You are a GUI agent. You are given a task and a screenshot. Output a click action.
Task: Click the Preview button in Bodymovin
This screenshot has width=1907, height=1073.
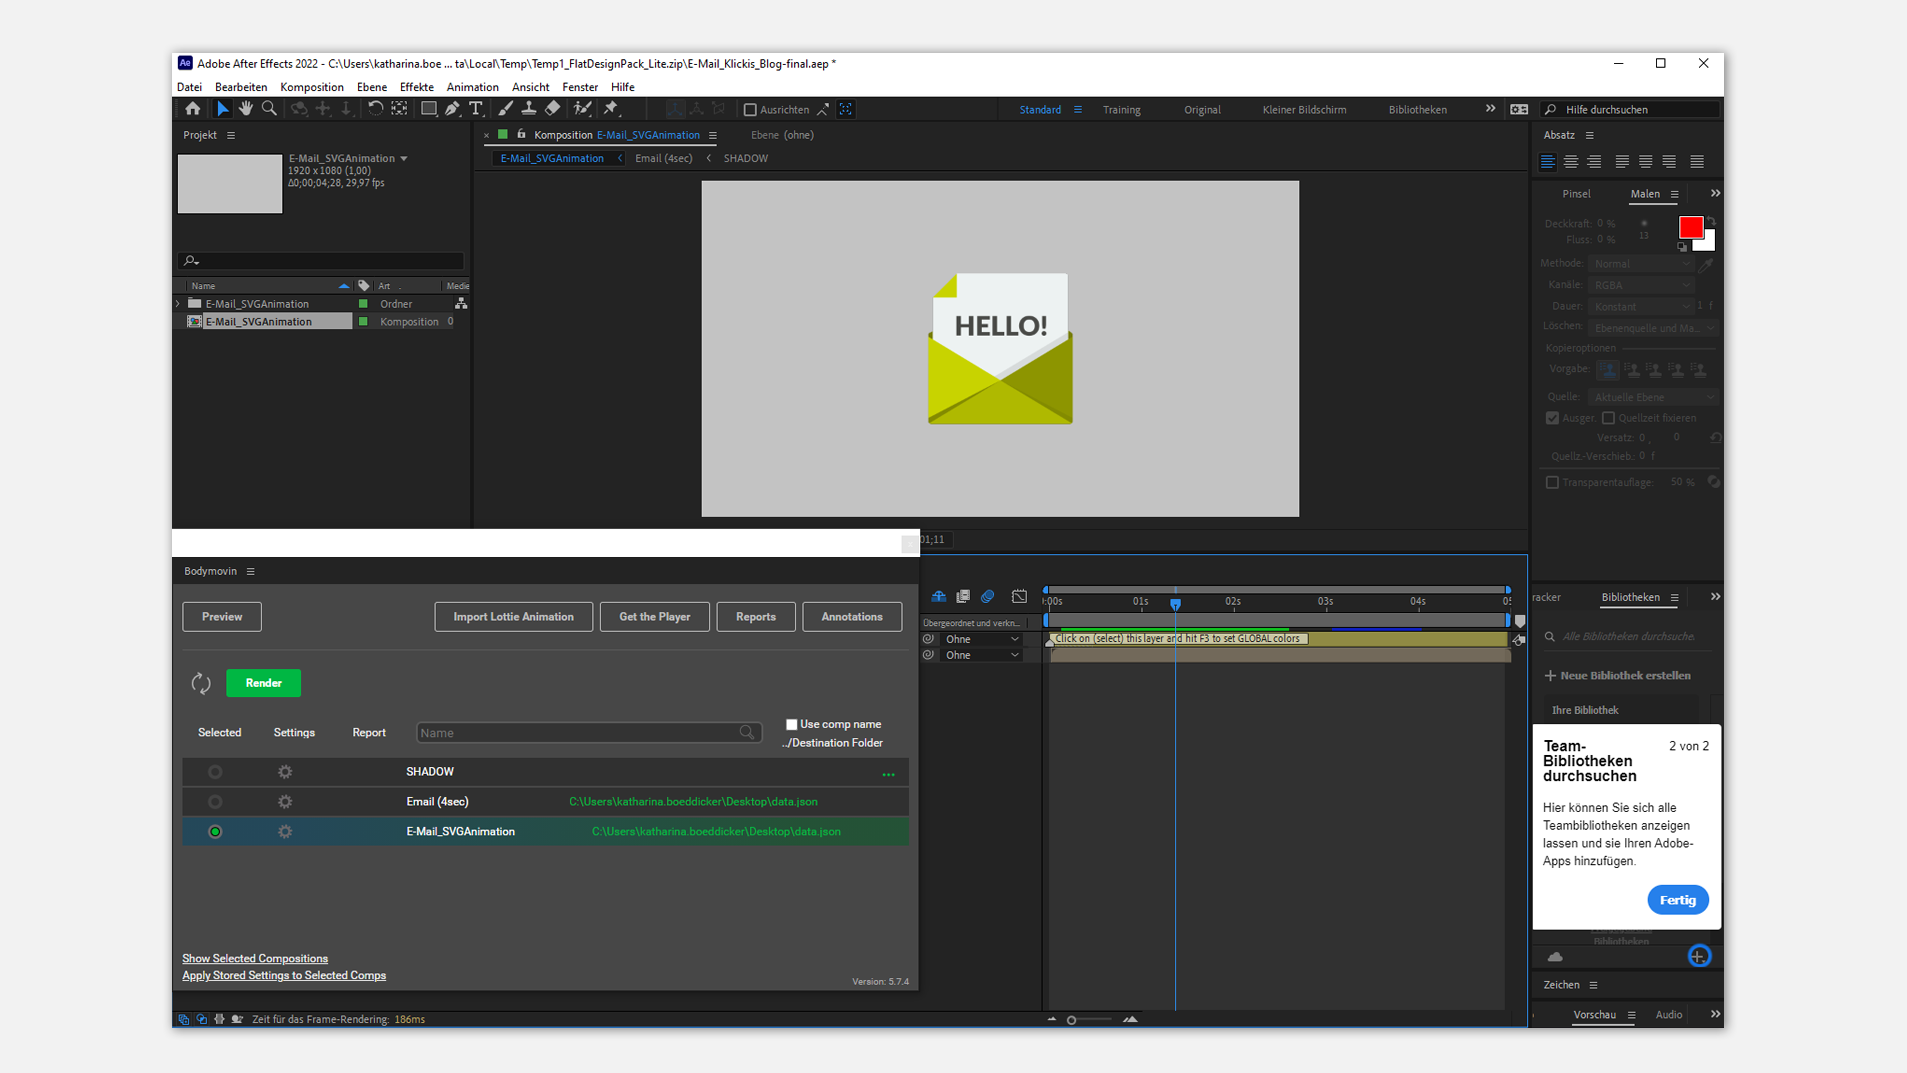pos(222,617)
